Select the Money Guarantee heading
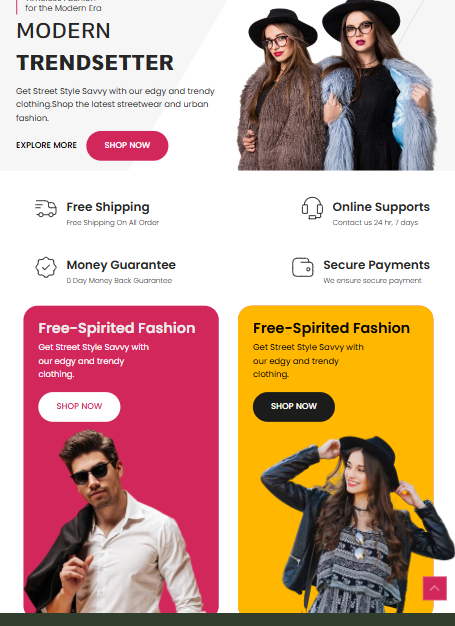The height and width of the screenshot is (626, 455). click(x=121, y=265)
